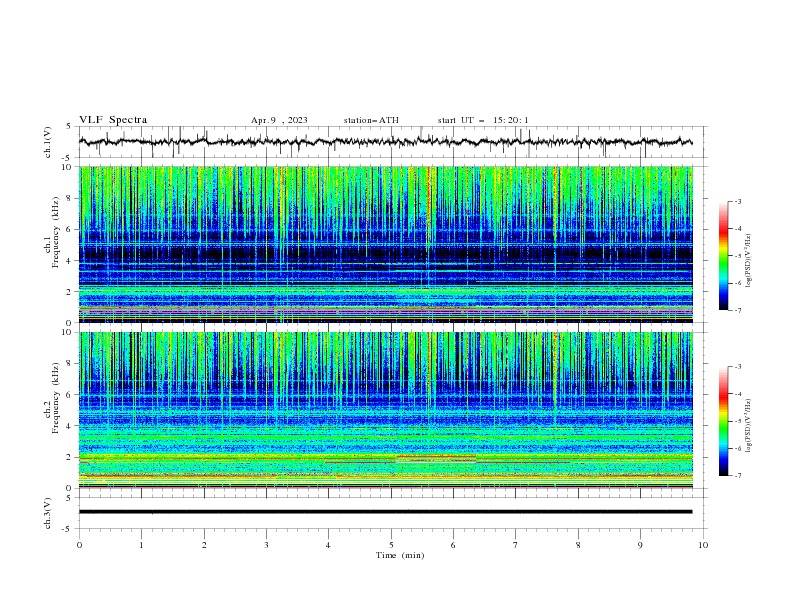The image size is (792, 612).
Task: Click inside the ch.1 spectrogram plot
Action: tap(386, 244)
